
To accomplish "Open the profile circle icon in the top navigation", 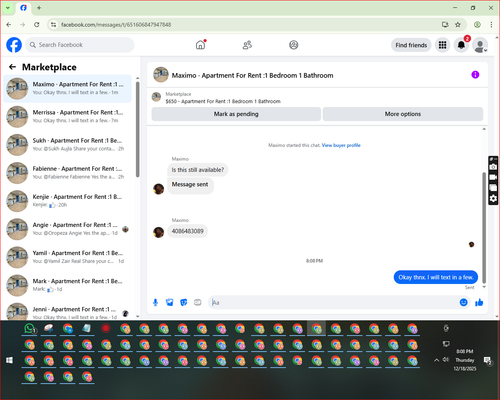I will tap(294, 45).
